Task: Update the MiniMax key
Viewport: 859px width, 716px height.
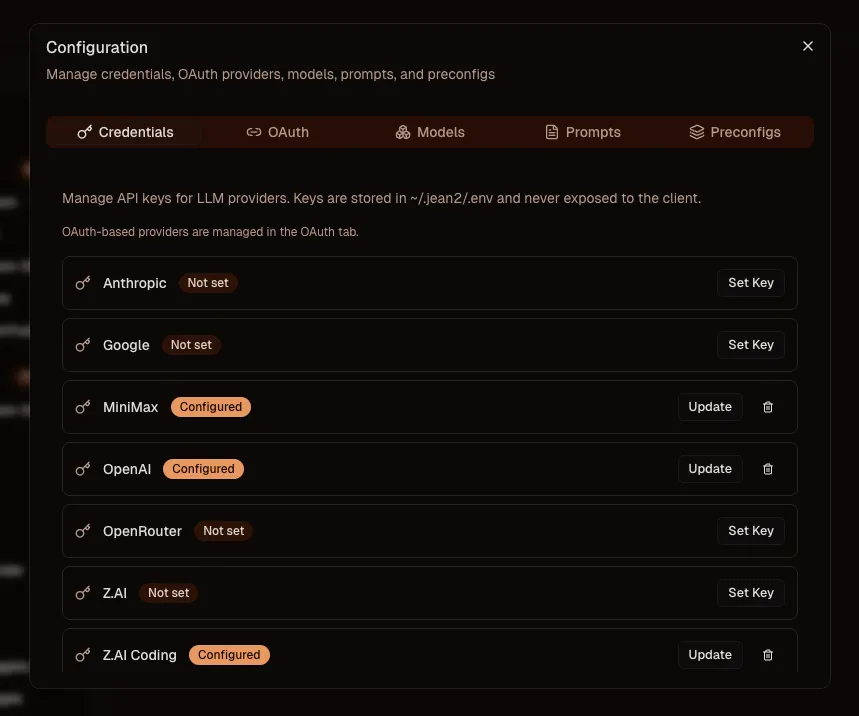Action: (710, 406)
